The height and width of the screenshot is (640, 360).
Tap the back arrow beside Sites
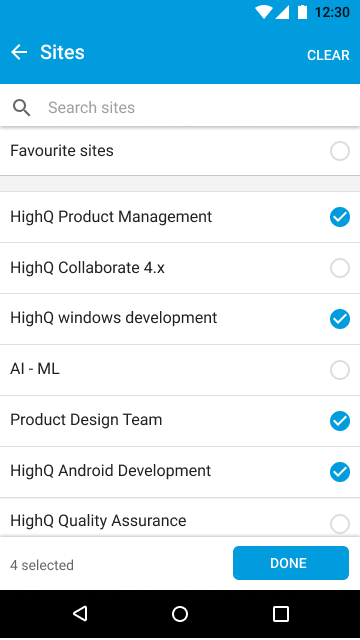tap(19, 52)
